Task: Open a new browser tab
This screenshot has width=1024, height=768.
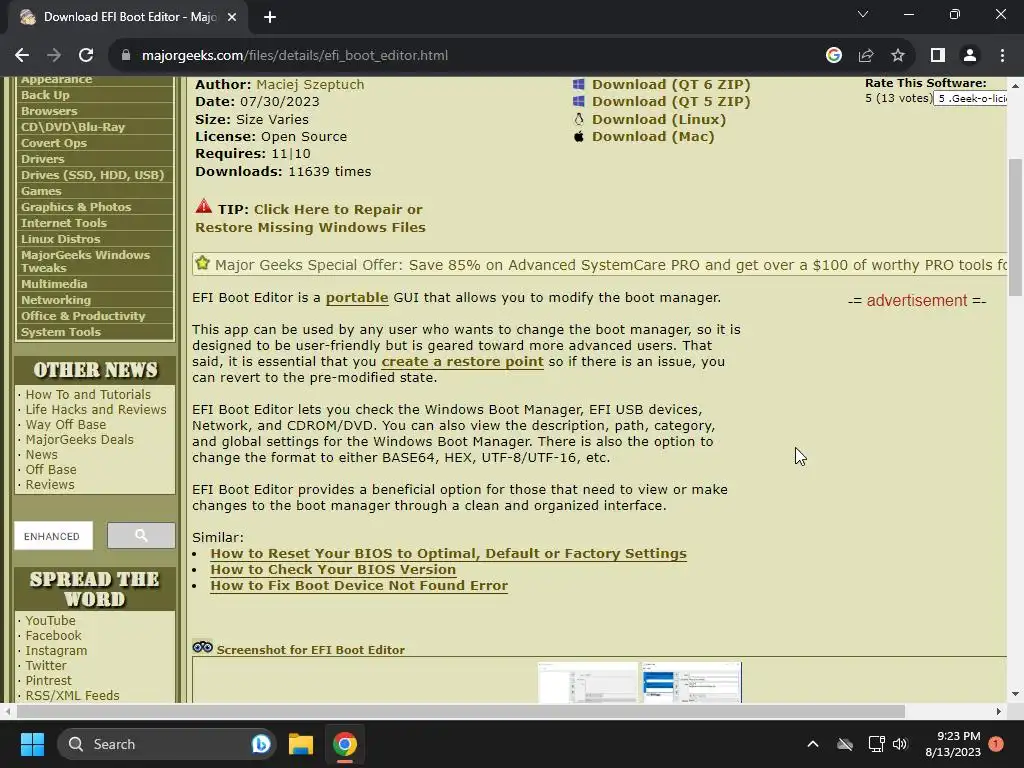Action: coord(270,18)
